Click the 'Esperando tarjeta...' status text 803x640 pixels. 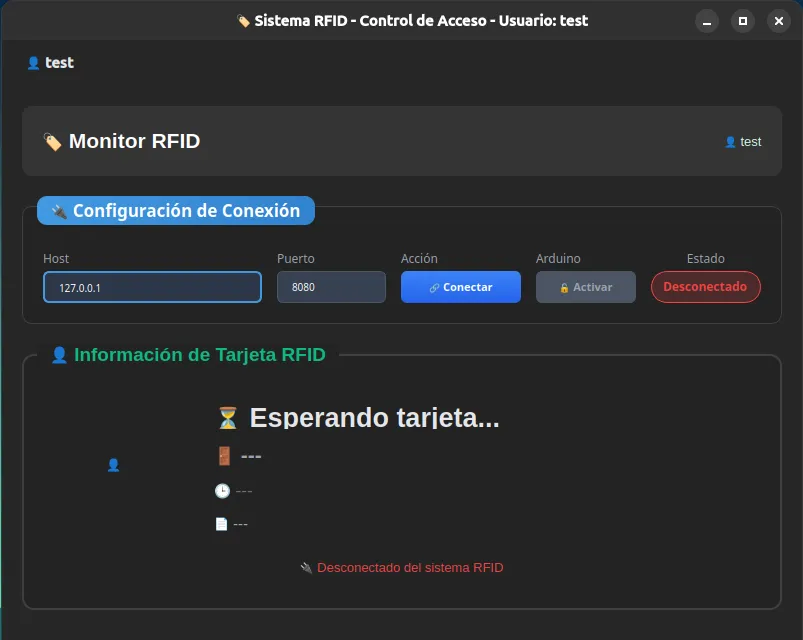pos(374,418)
